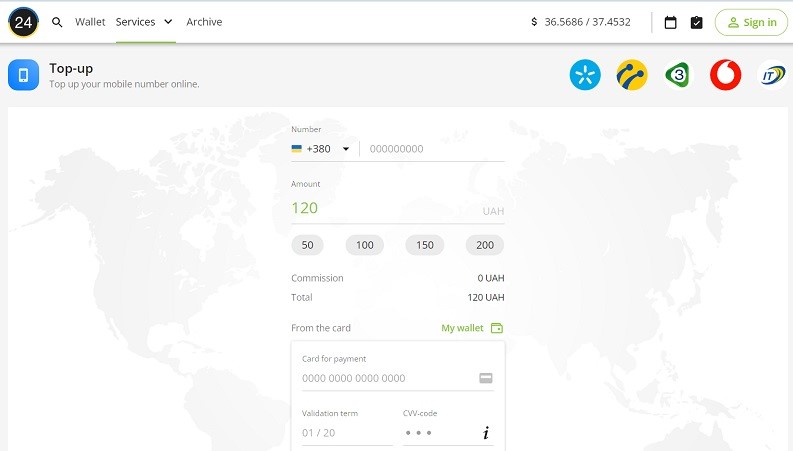Open the calendar icon in header
Viewport: 793px width, 451px height.
pyautogui.click(x=670, y=22)
